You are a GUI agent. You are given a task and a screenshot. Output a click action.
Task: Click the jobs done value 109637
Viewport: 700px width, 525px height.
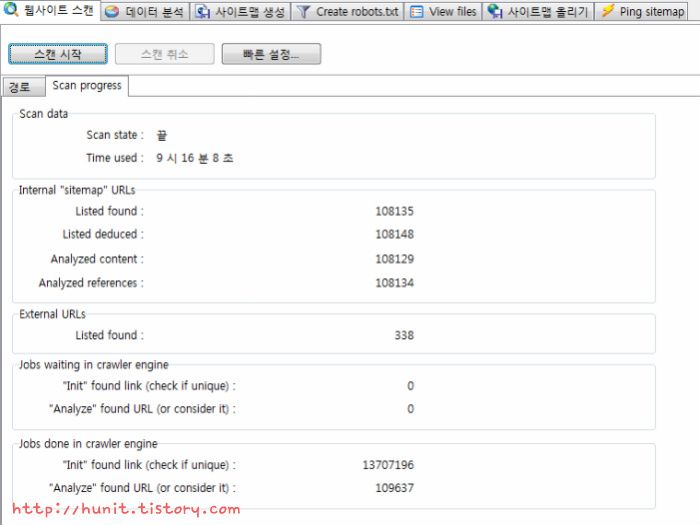pyautogui.click(x=395, y=488)
